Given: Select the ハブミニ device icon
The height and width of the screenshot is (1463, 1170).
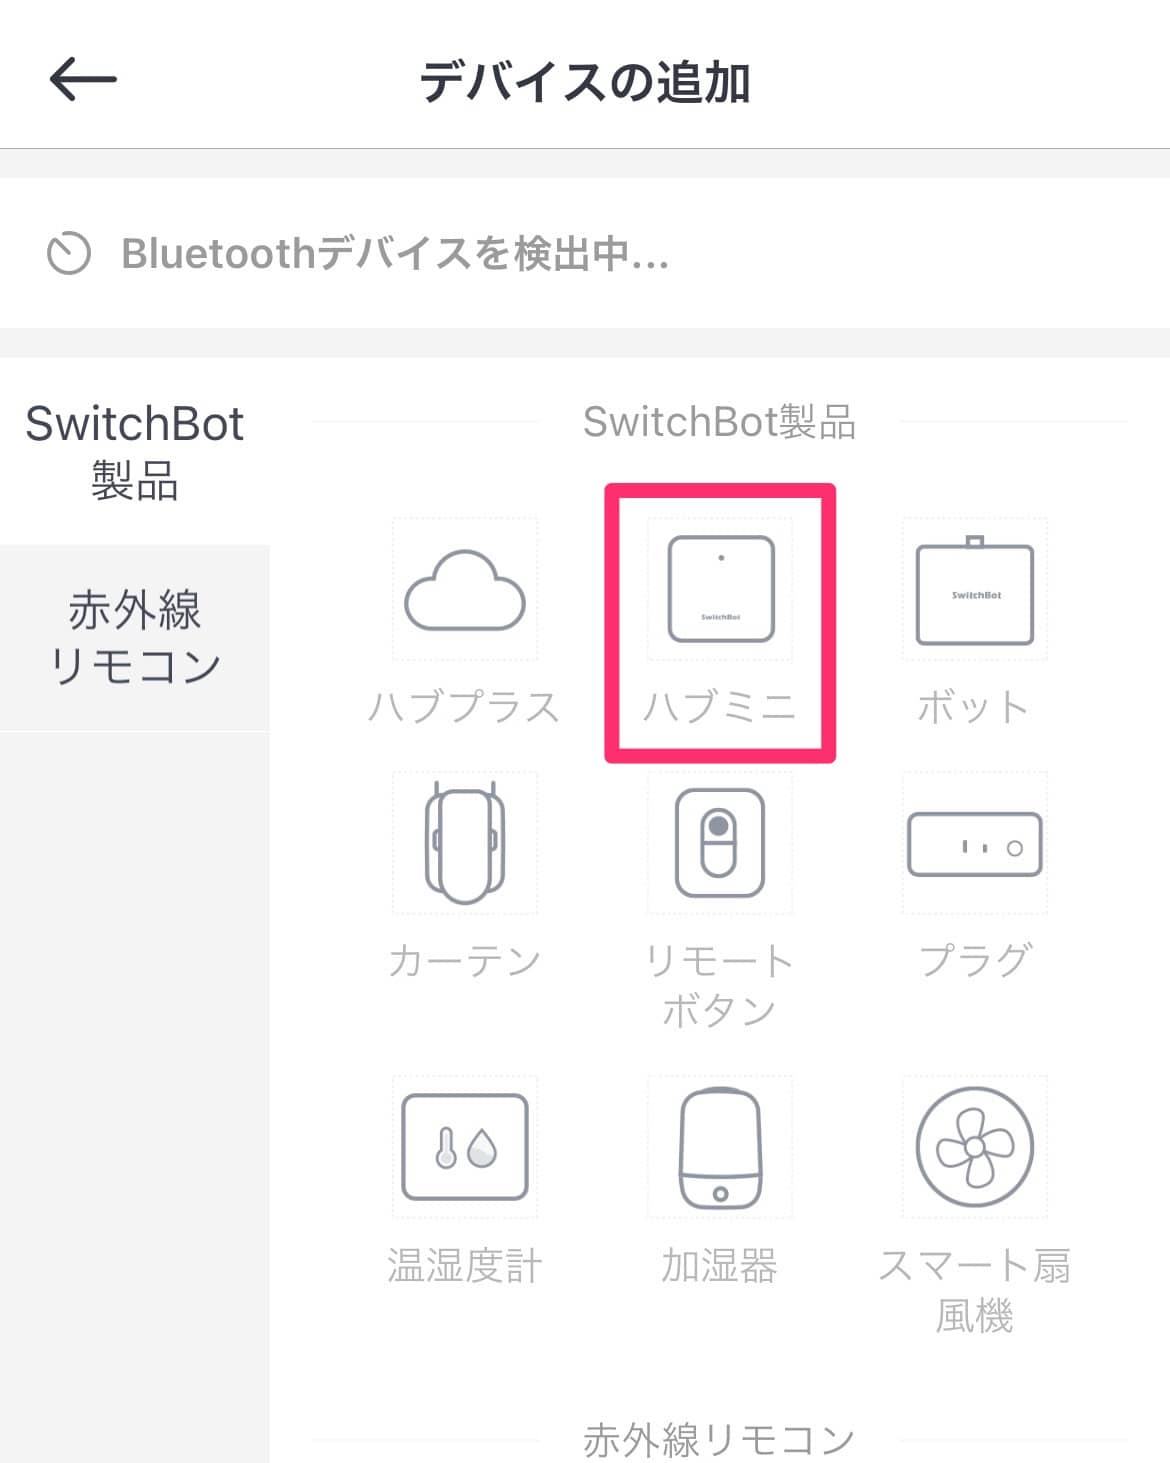Looking at the screenshot, I should click(720, 589).
